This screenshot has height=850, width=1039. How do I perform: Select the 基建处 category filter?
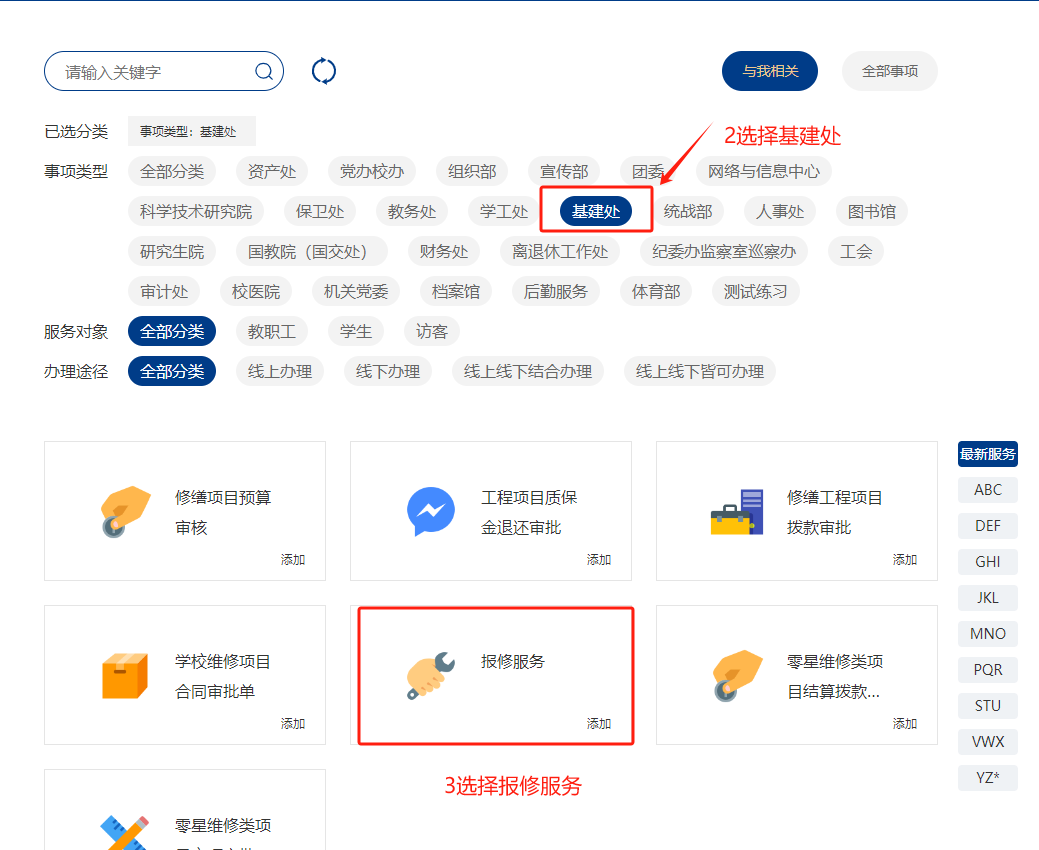coord(596,211)
